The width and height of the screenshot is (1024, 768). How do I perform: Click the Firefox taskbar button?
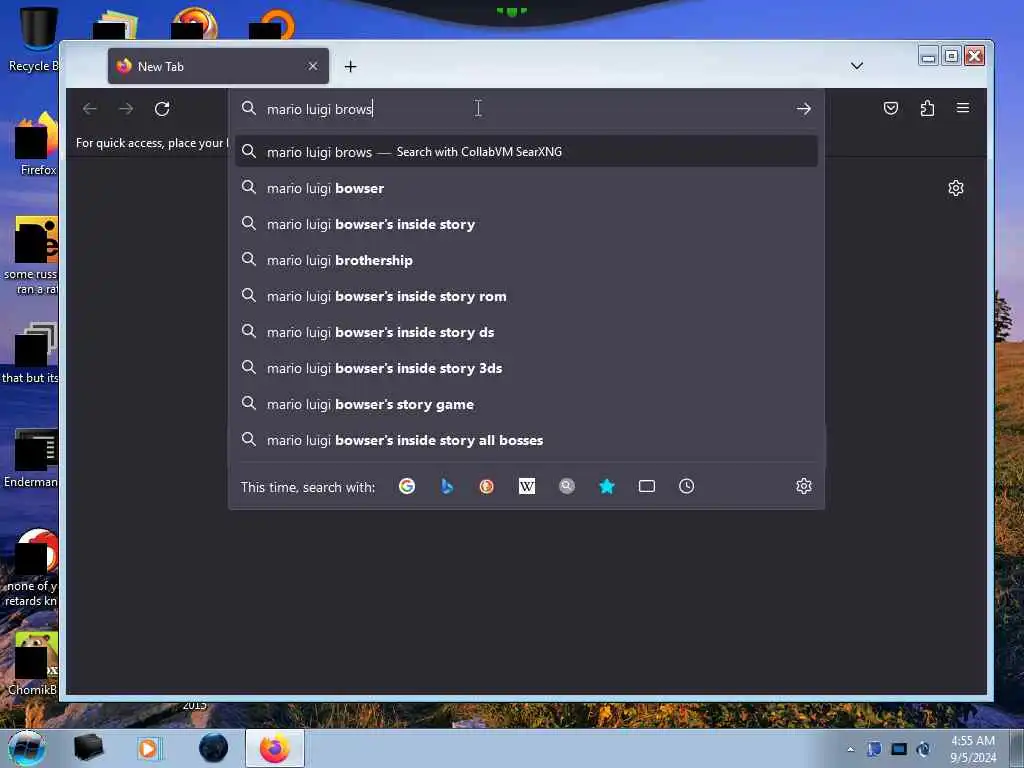(275, 748)
